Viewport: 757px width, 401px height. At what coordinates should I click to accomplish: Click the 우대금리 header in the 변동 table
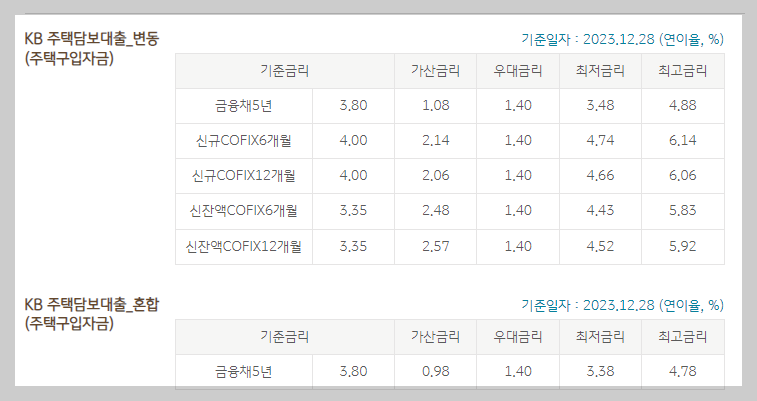click(518, 71)
